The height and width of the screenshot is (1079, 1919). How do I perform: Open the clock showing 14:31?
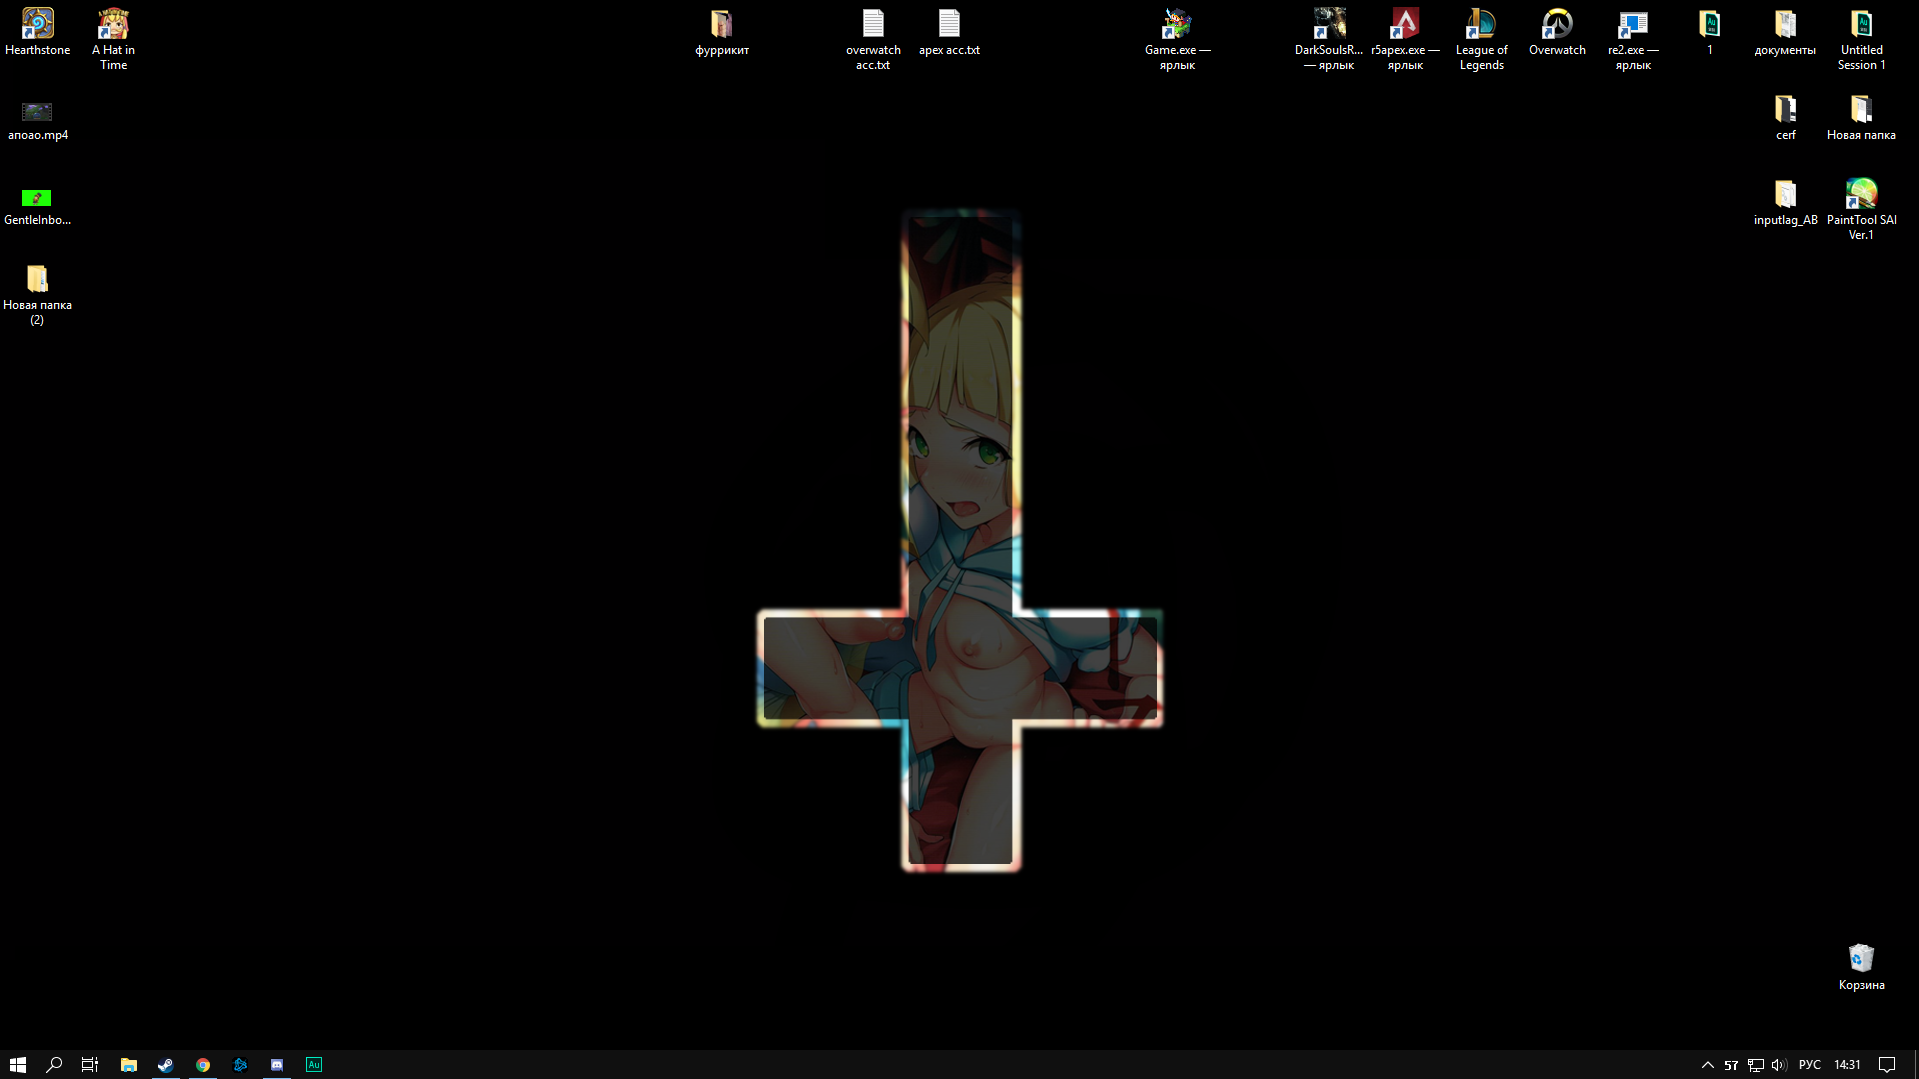tap(1847, 1064)
